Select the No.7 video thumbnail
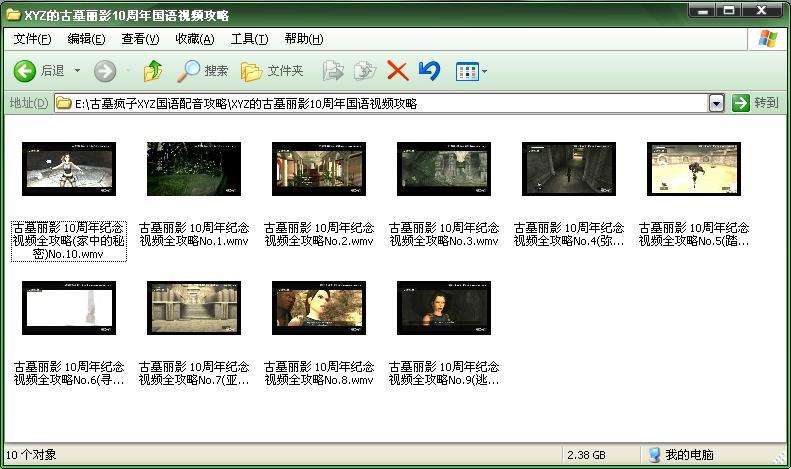 click(194, 308)
